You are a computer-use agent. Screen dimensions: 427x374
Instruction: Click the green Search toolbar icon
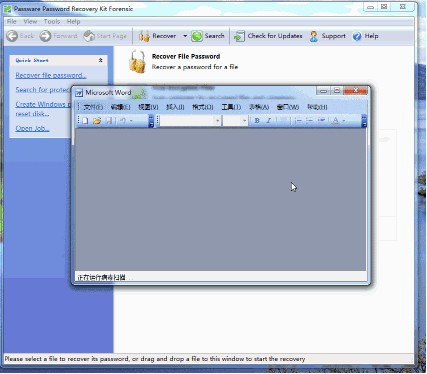click(x=197, y=36)
